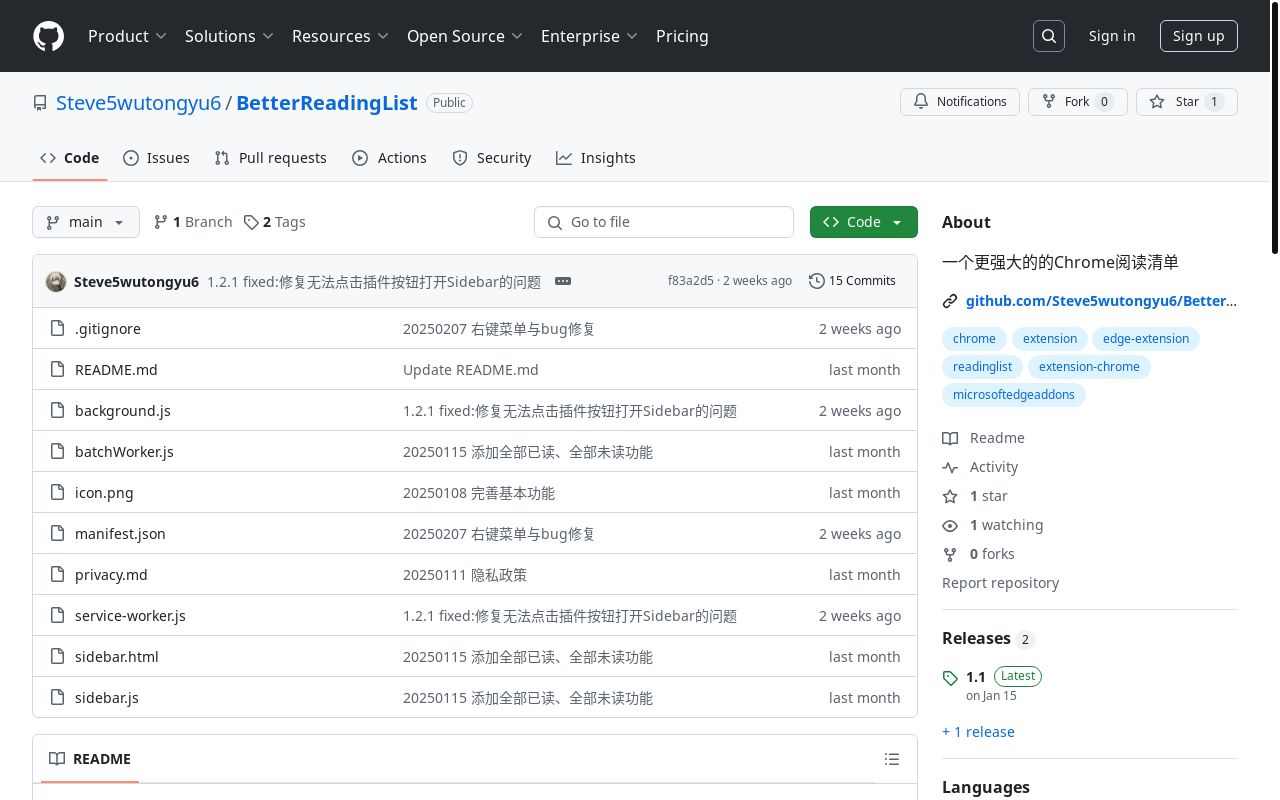Click the link icon beside repository URL
The image size is (1280, 800).
(949, 300)
